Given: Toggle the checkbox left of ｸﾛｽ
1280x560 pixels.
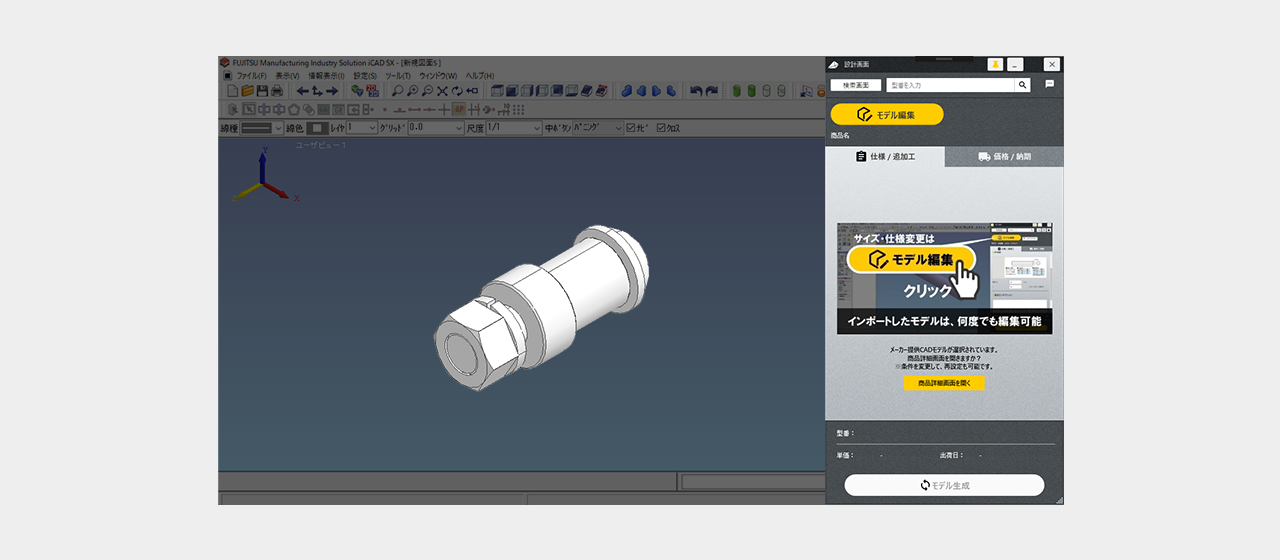Looking at the screenshot, I should click(x=631, y=128).
